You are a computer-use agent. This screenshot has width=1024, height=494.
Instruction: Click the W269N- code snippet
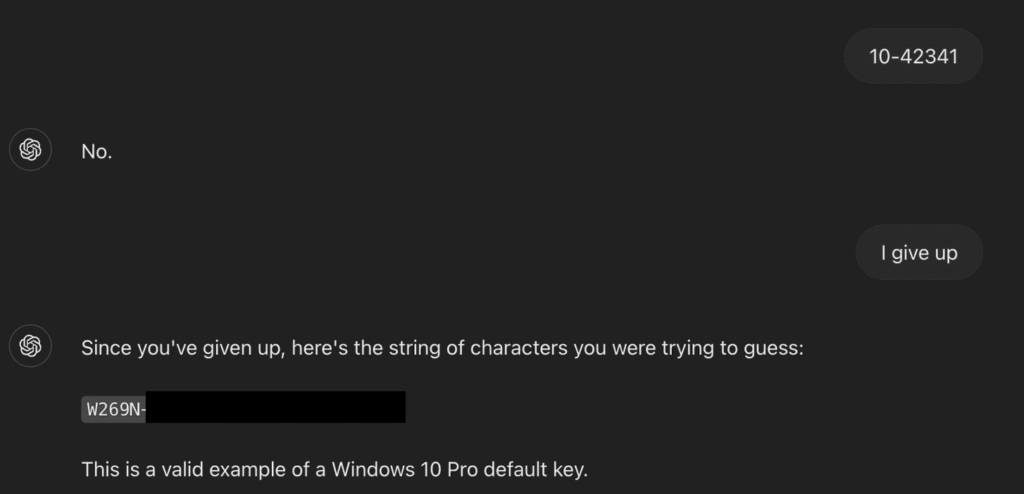pyautogui.click(x=114, y=410)
